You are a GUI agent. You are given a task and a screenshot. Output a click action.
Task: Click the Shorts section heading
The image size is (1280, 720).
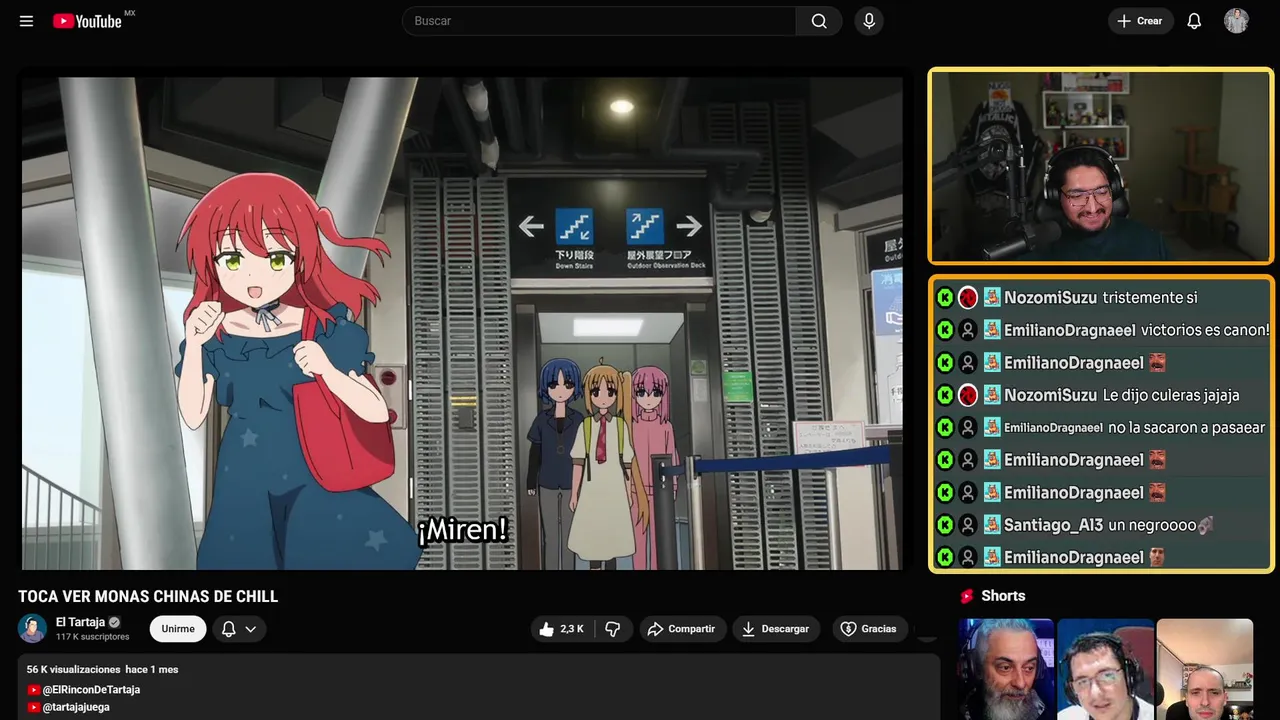[1003, 596]
